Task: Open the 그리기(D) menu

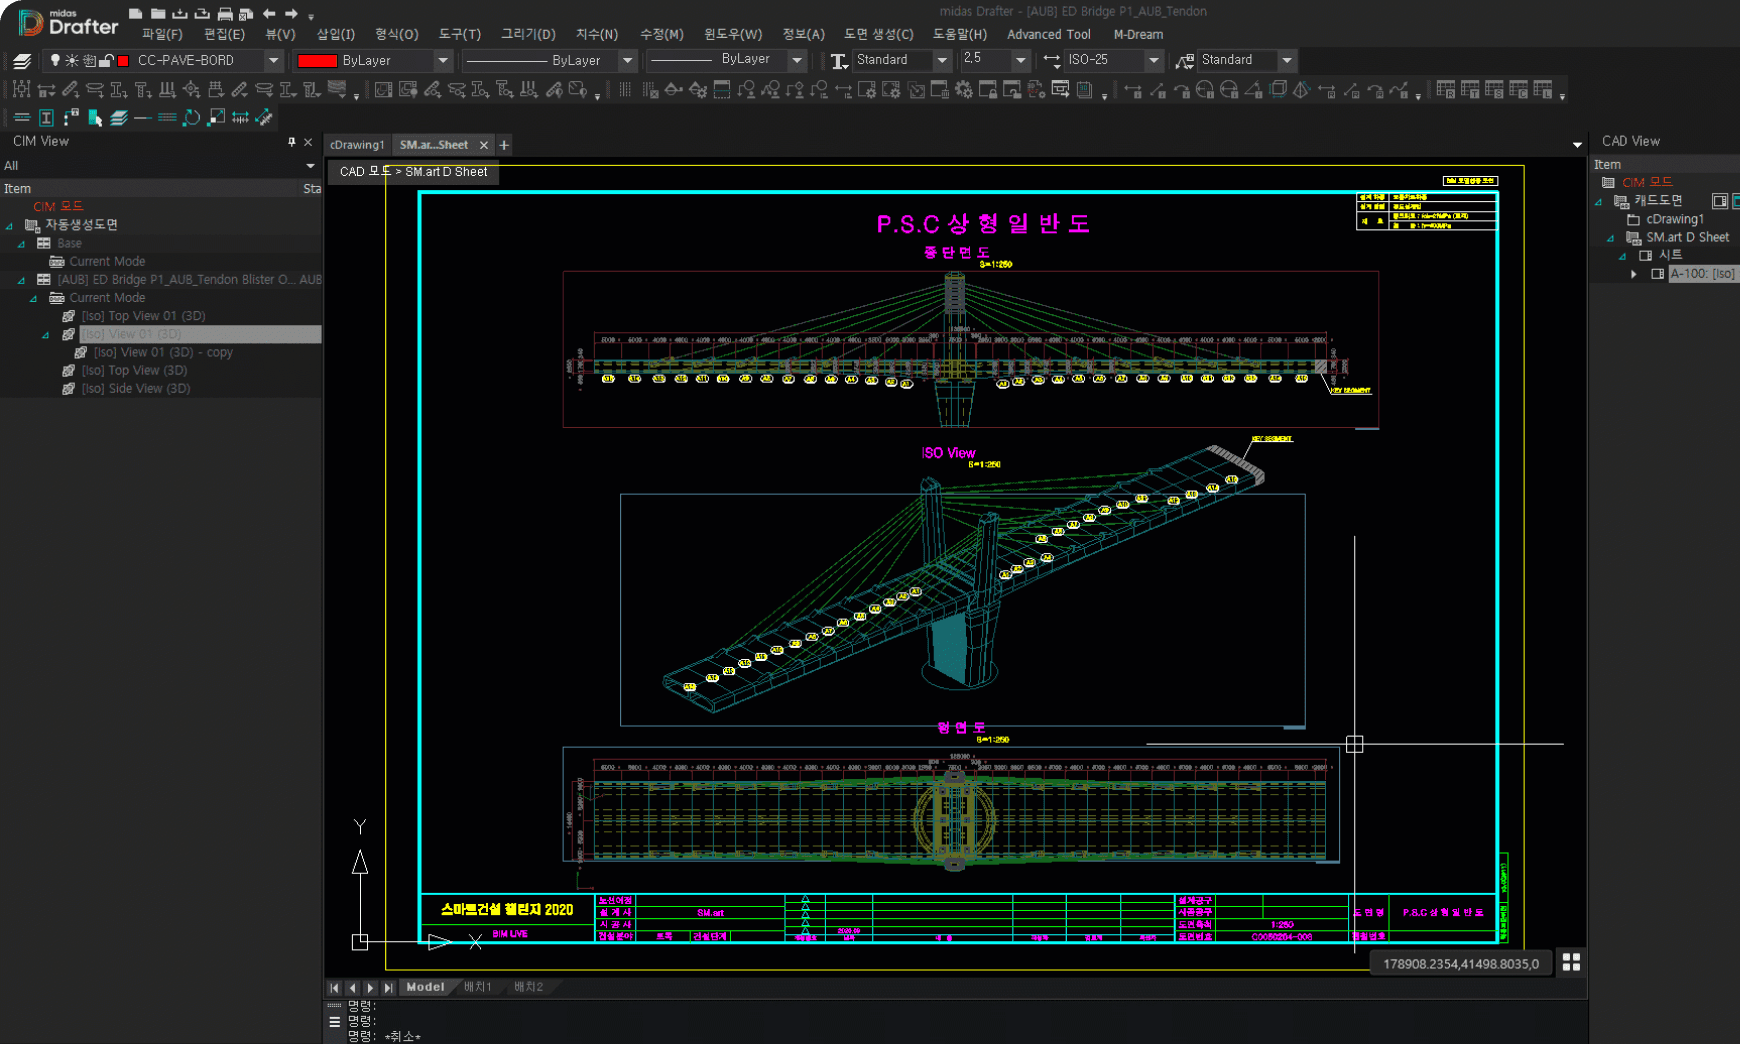Action: (x=528, y=34)
